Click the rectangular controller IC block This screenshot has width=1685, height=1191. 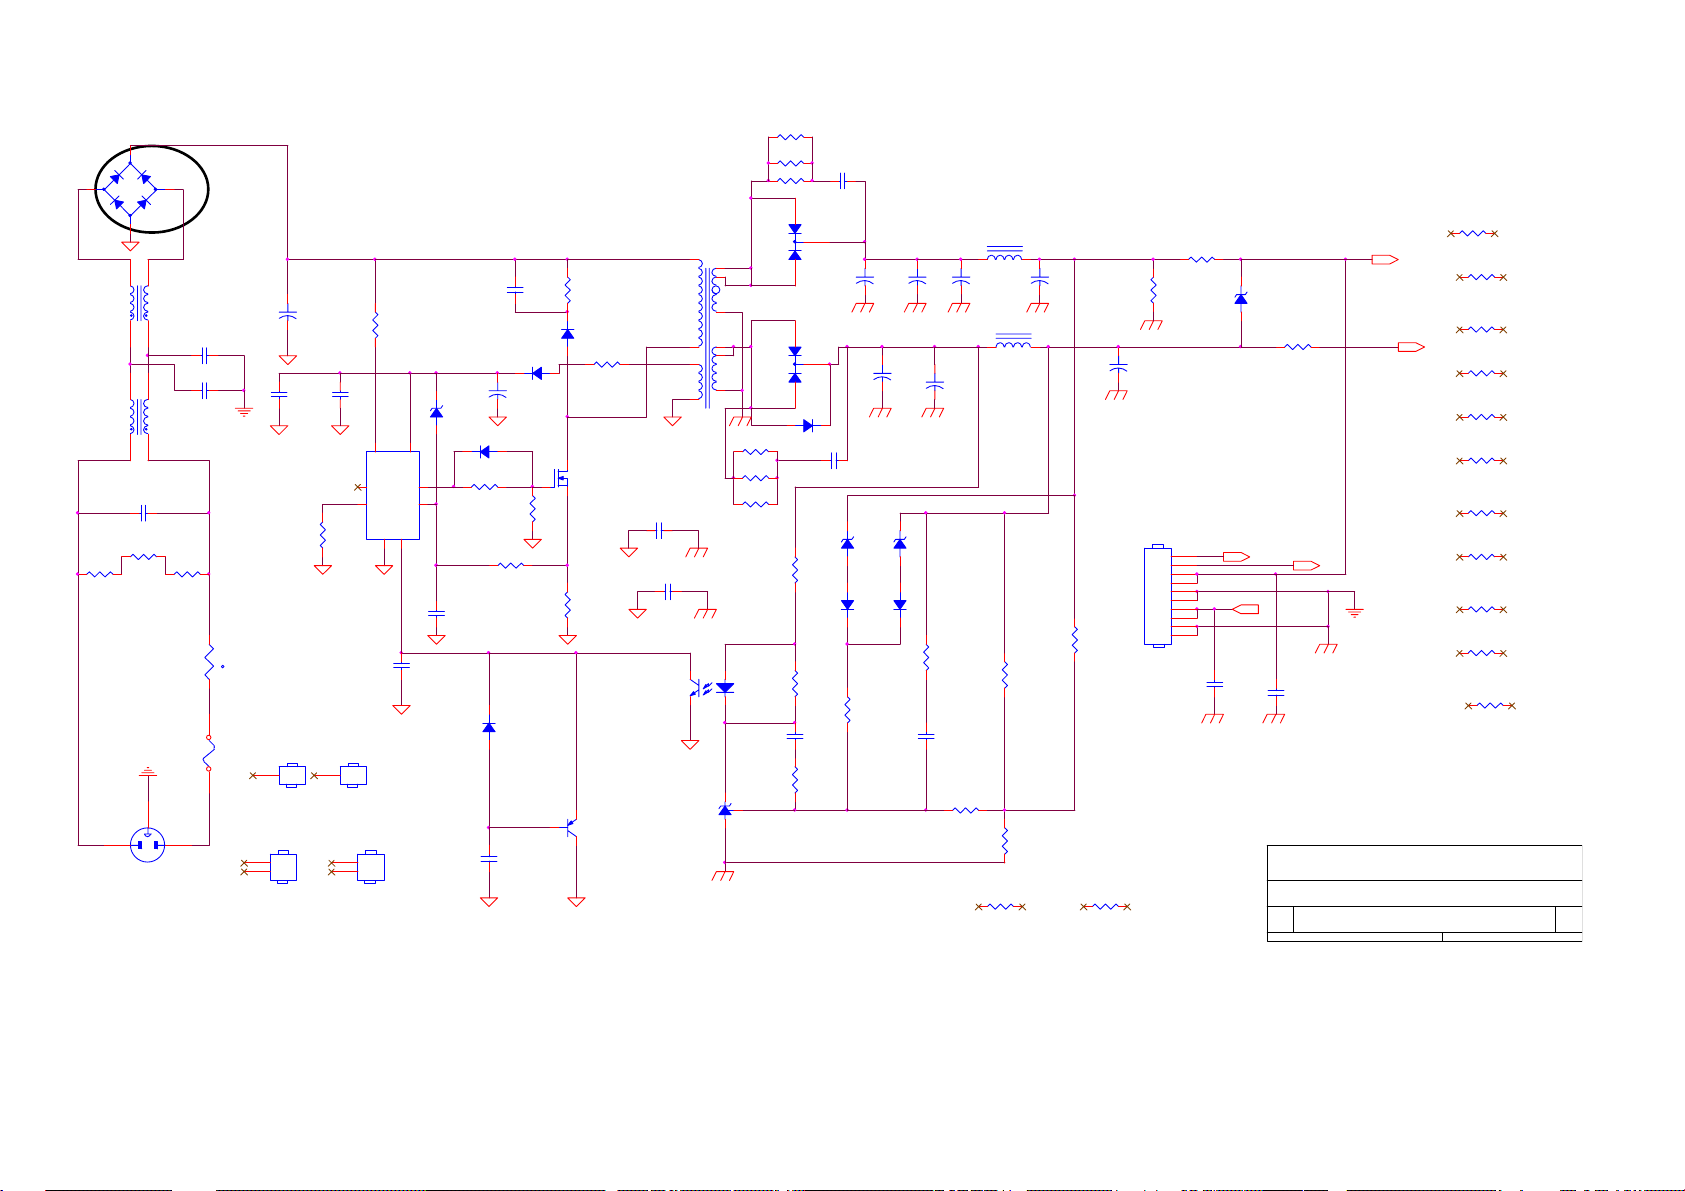tap(392, 495)
